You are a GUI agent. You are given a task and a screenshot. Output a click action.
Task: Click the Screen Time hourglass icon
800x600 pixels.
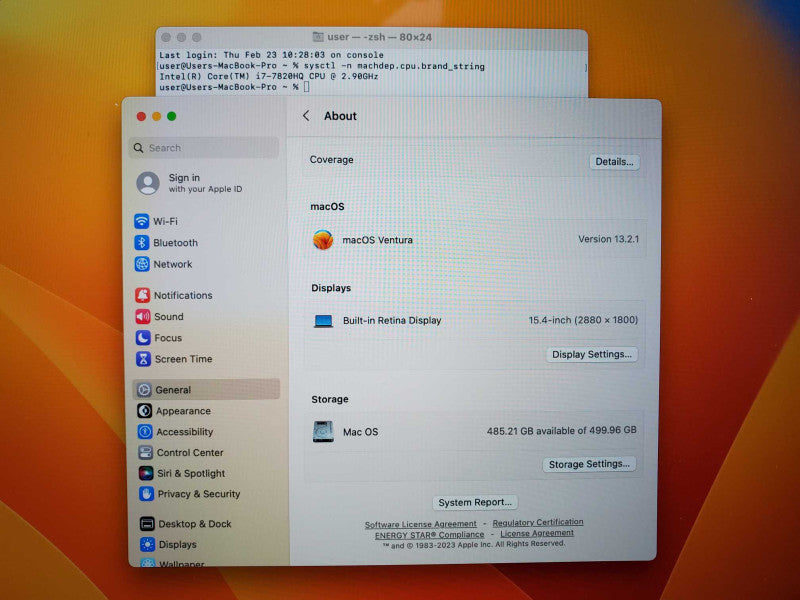pyautogui.click(x=143, y=359)
